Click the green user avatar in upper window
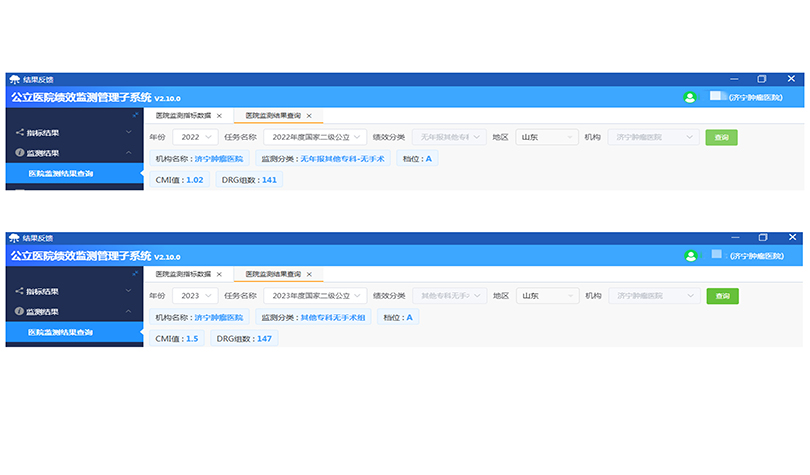 point(690,97)
